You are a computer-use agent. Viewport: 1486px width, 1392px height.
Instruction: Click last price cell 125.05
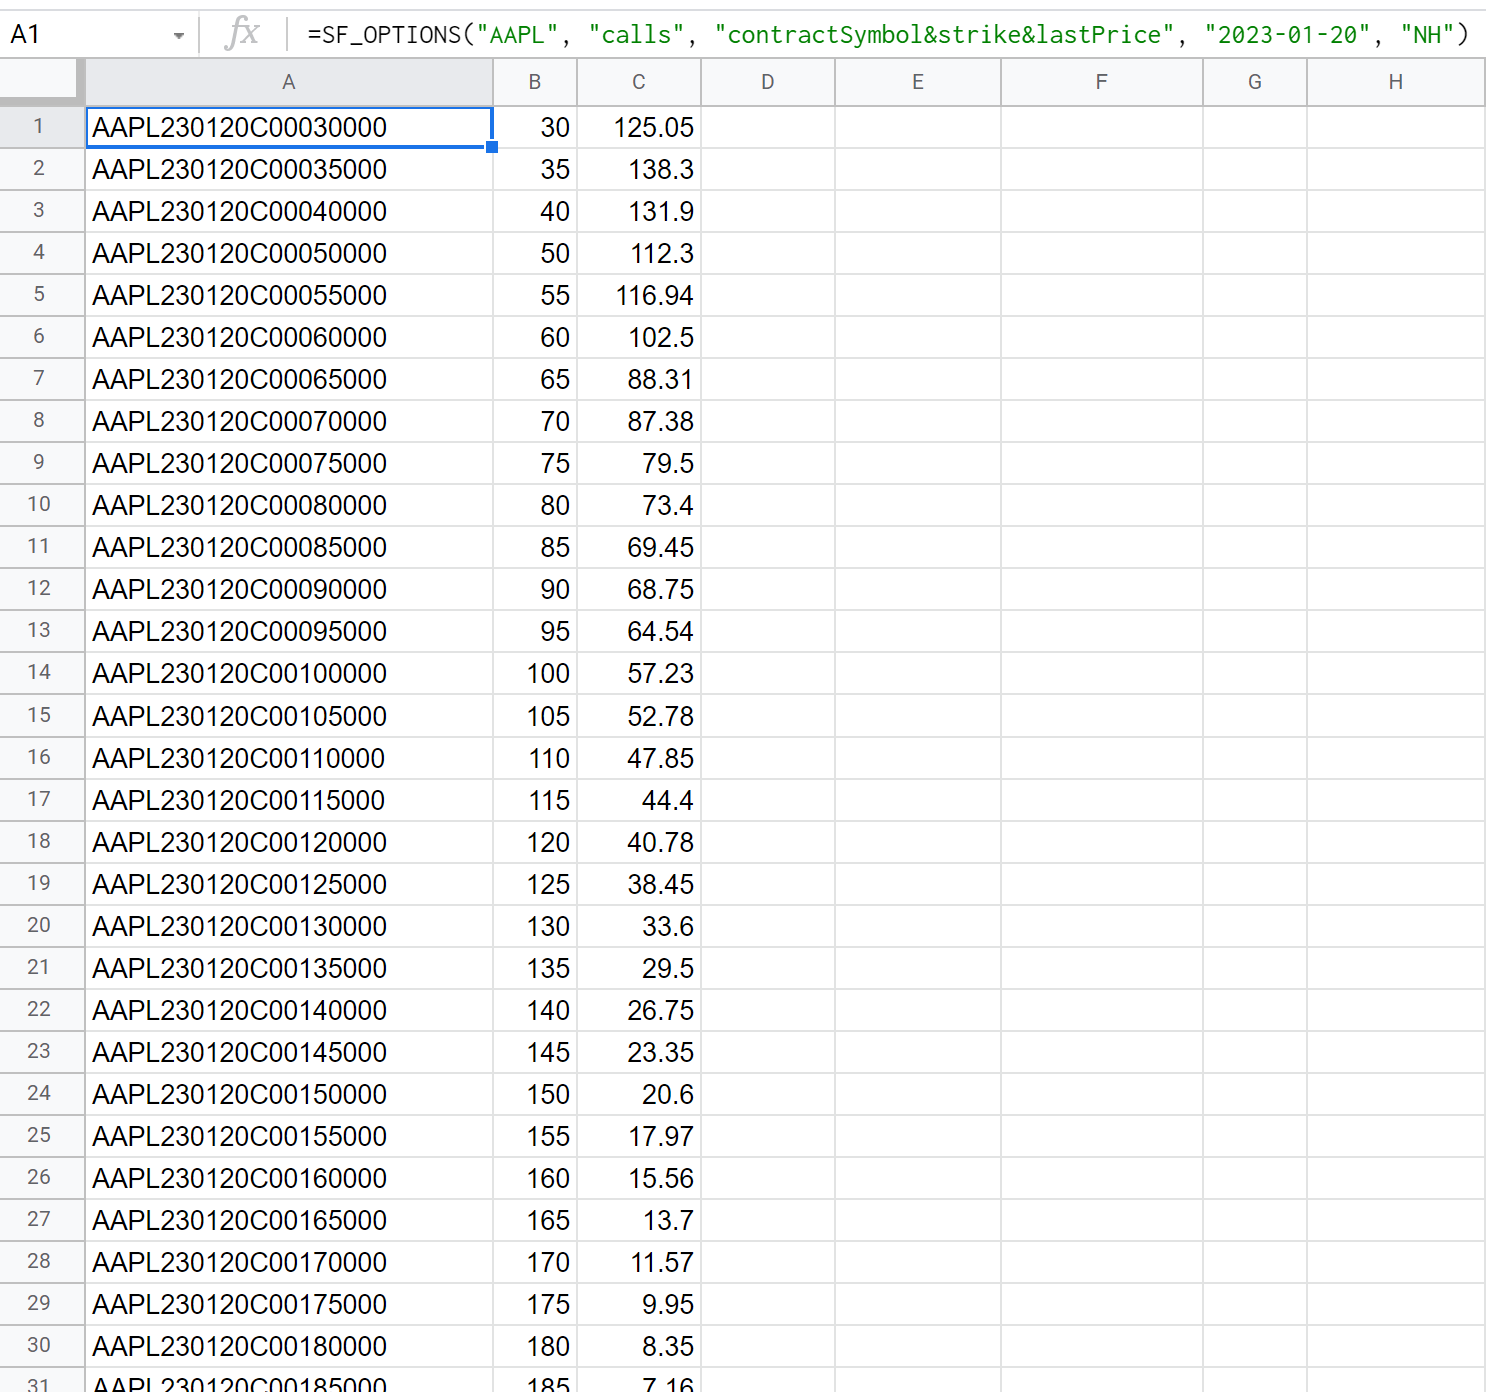(639, 127)
